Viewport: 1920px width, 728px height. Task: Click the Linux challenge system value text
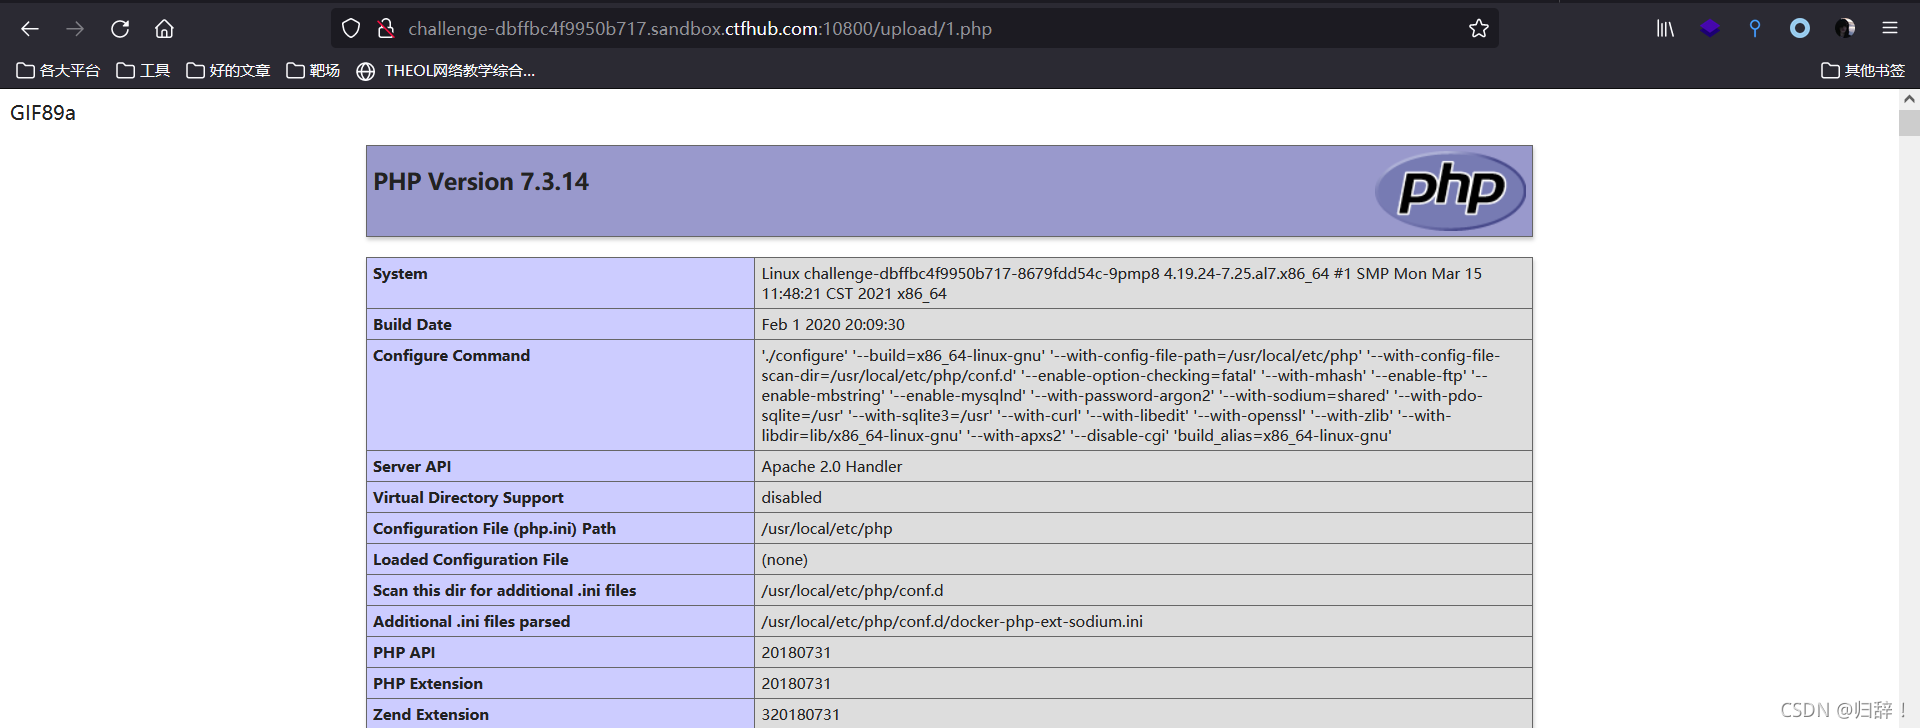coord(1122,284)
